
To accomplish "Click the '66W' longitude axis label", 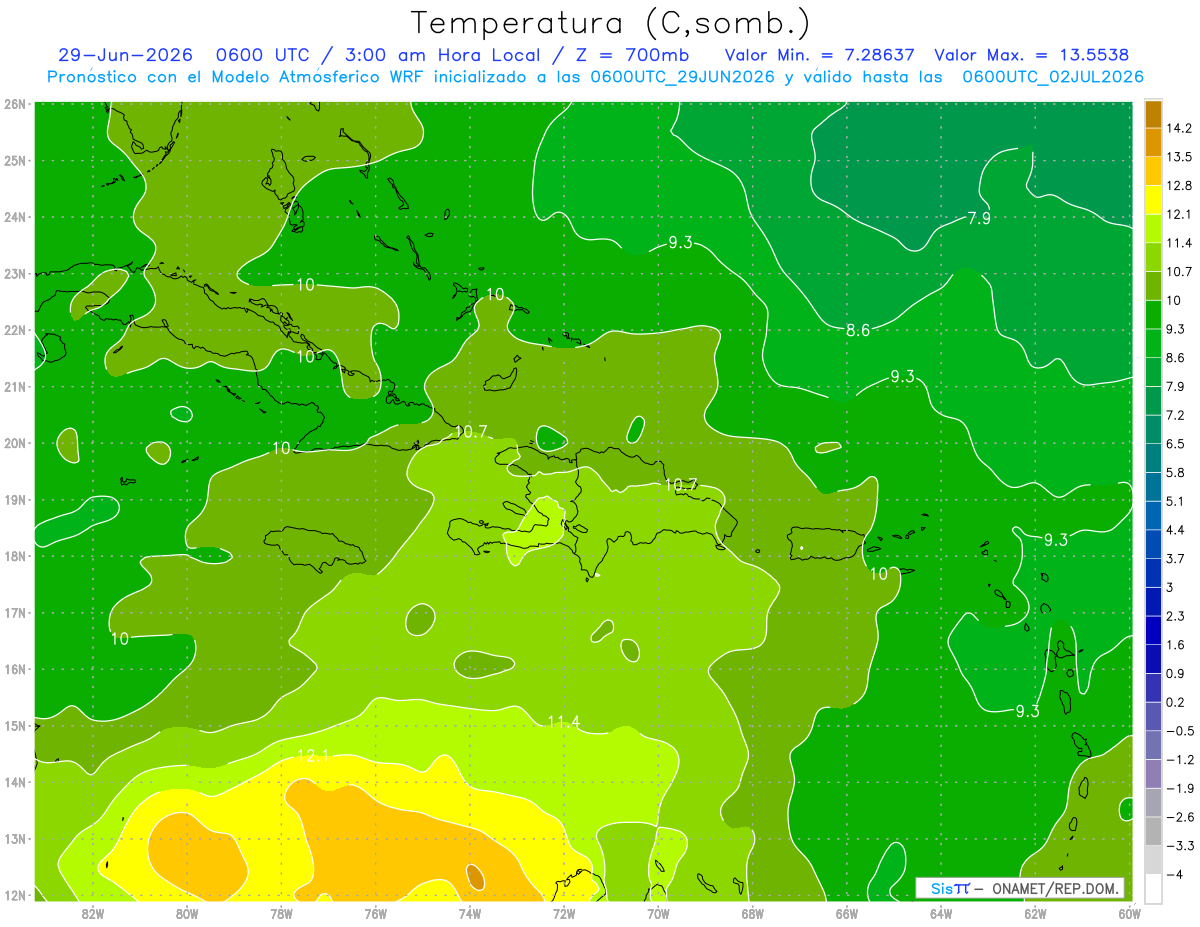I will click(x=846, y=913).
